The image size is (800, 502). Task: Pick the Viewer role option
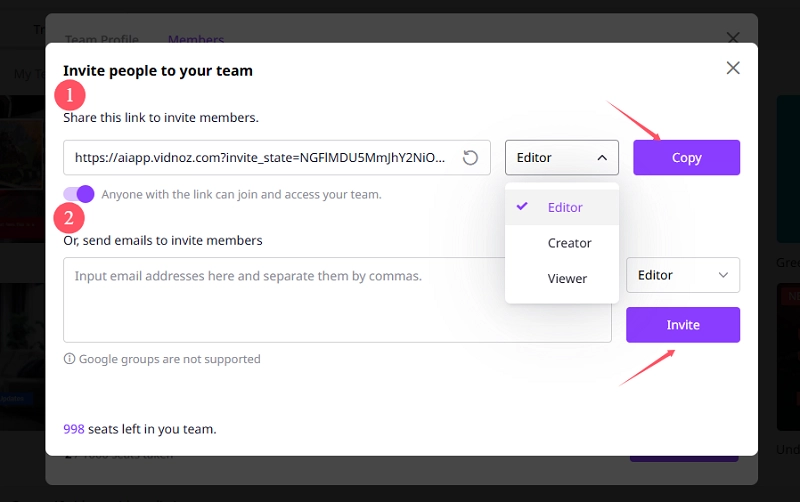tap(567, 279)
